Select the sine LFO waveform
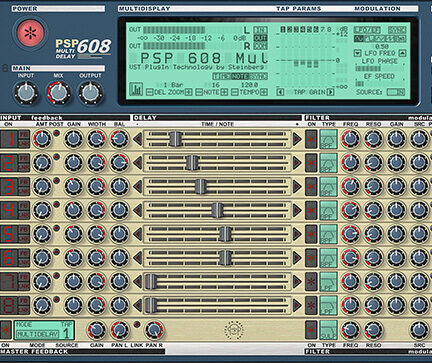 [x=359, y=39]
